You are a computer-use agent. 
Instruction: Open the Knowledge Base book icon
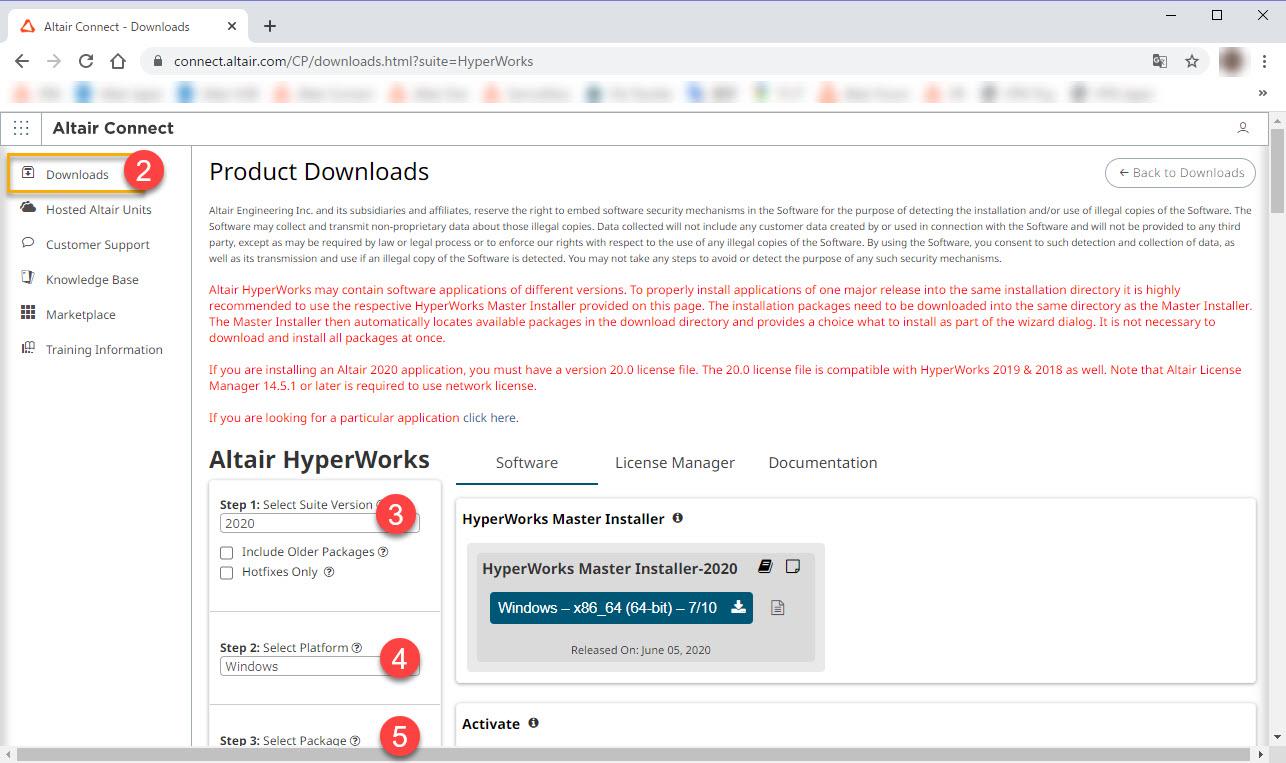tap(29, 279)
